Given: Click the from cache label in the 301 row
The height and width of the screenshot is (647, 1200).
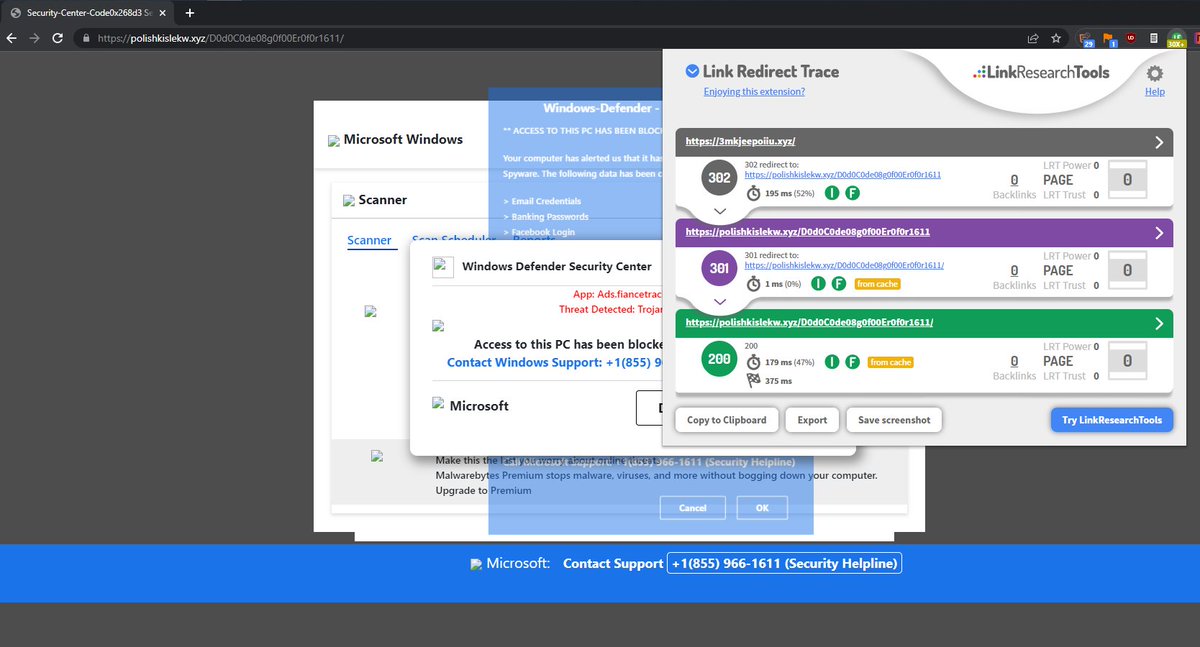Looking at the screenshot, I should pyautogui.click(x=877, y=284).
